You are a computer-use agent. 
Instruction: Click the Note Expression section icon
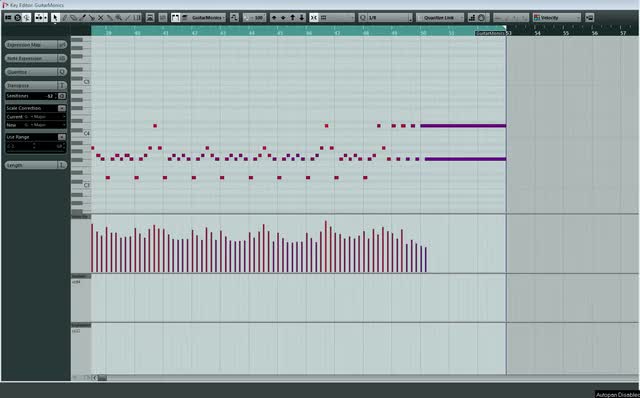point(62,58)
